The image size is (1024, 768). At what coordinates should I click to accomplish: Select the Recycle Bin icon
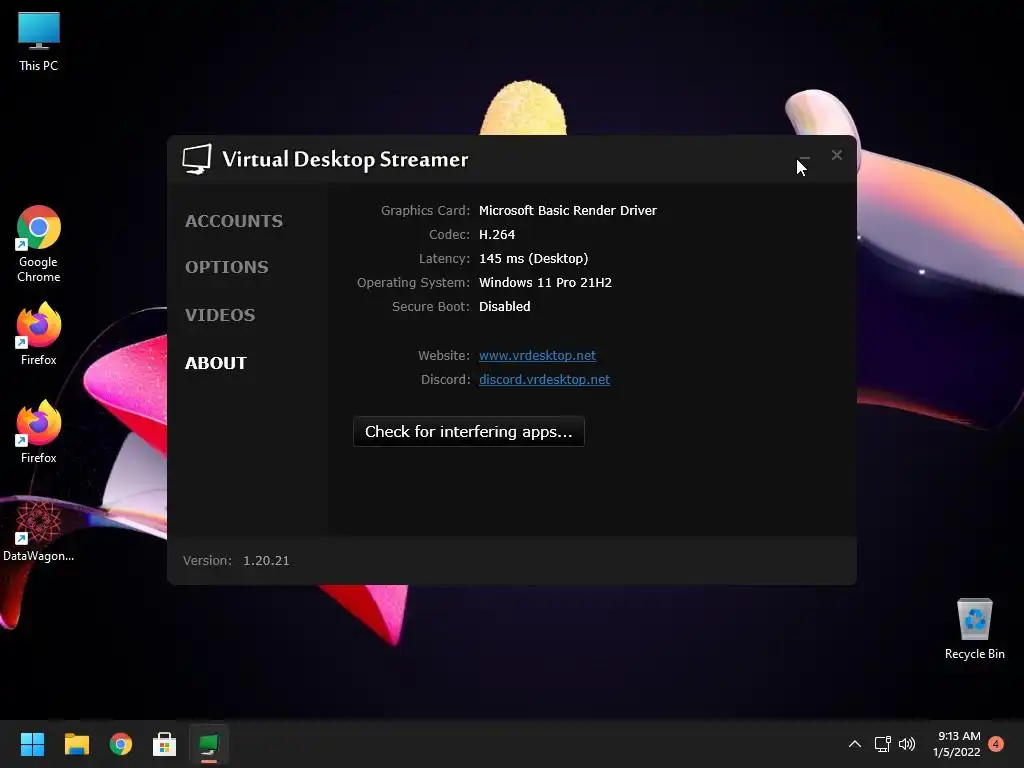pos(974,628)
